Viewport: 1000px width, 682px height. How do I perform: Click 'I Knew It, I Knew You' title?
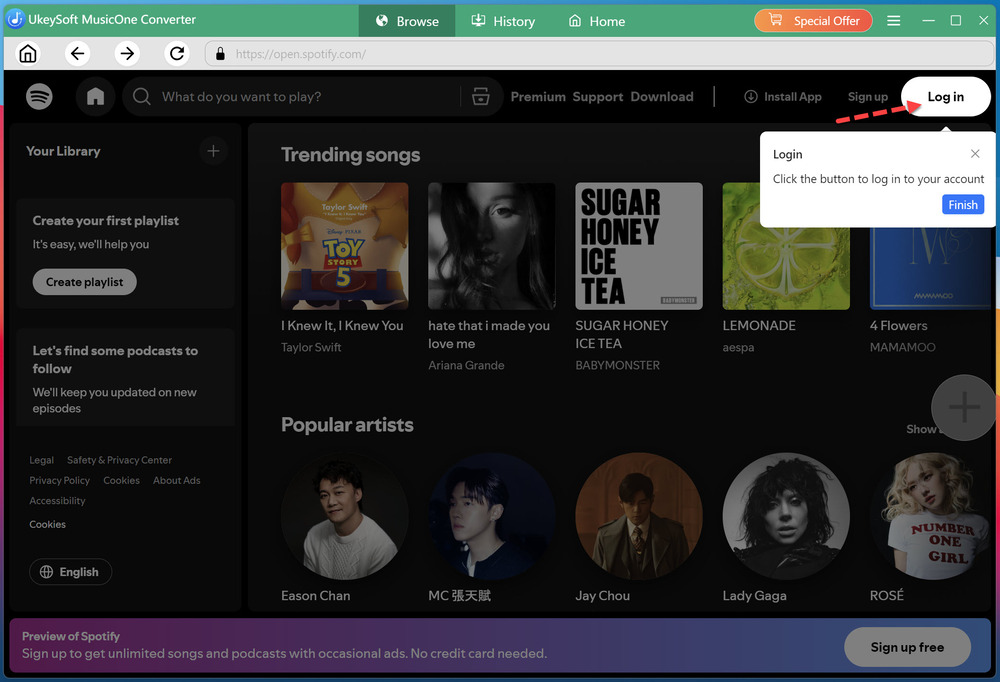click(x=342, y=326)
